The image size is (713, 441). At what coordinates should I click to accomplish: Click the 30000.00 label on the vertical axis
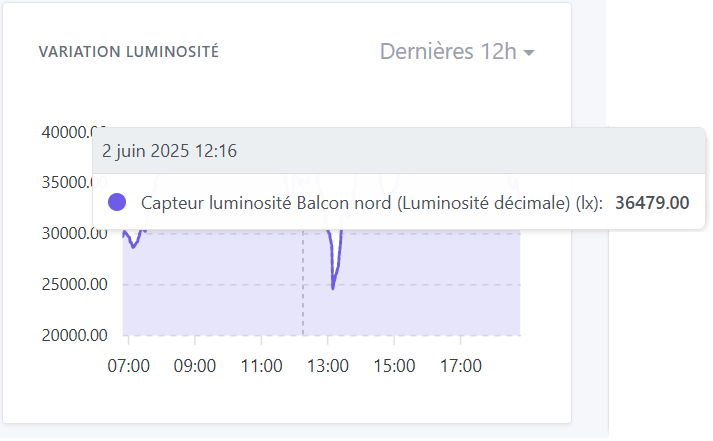click(69, 234)
